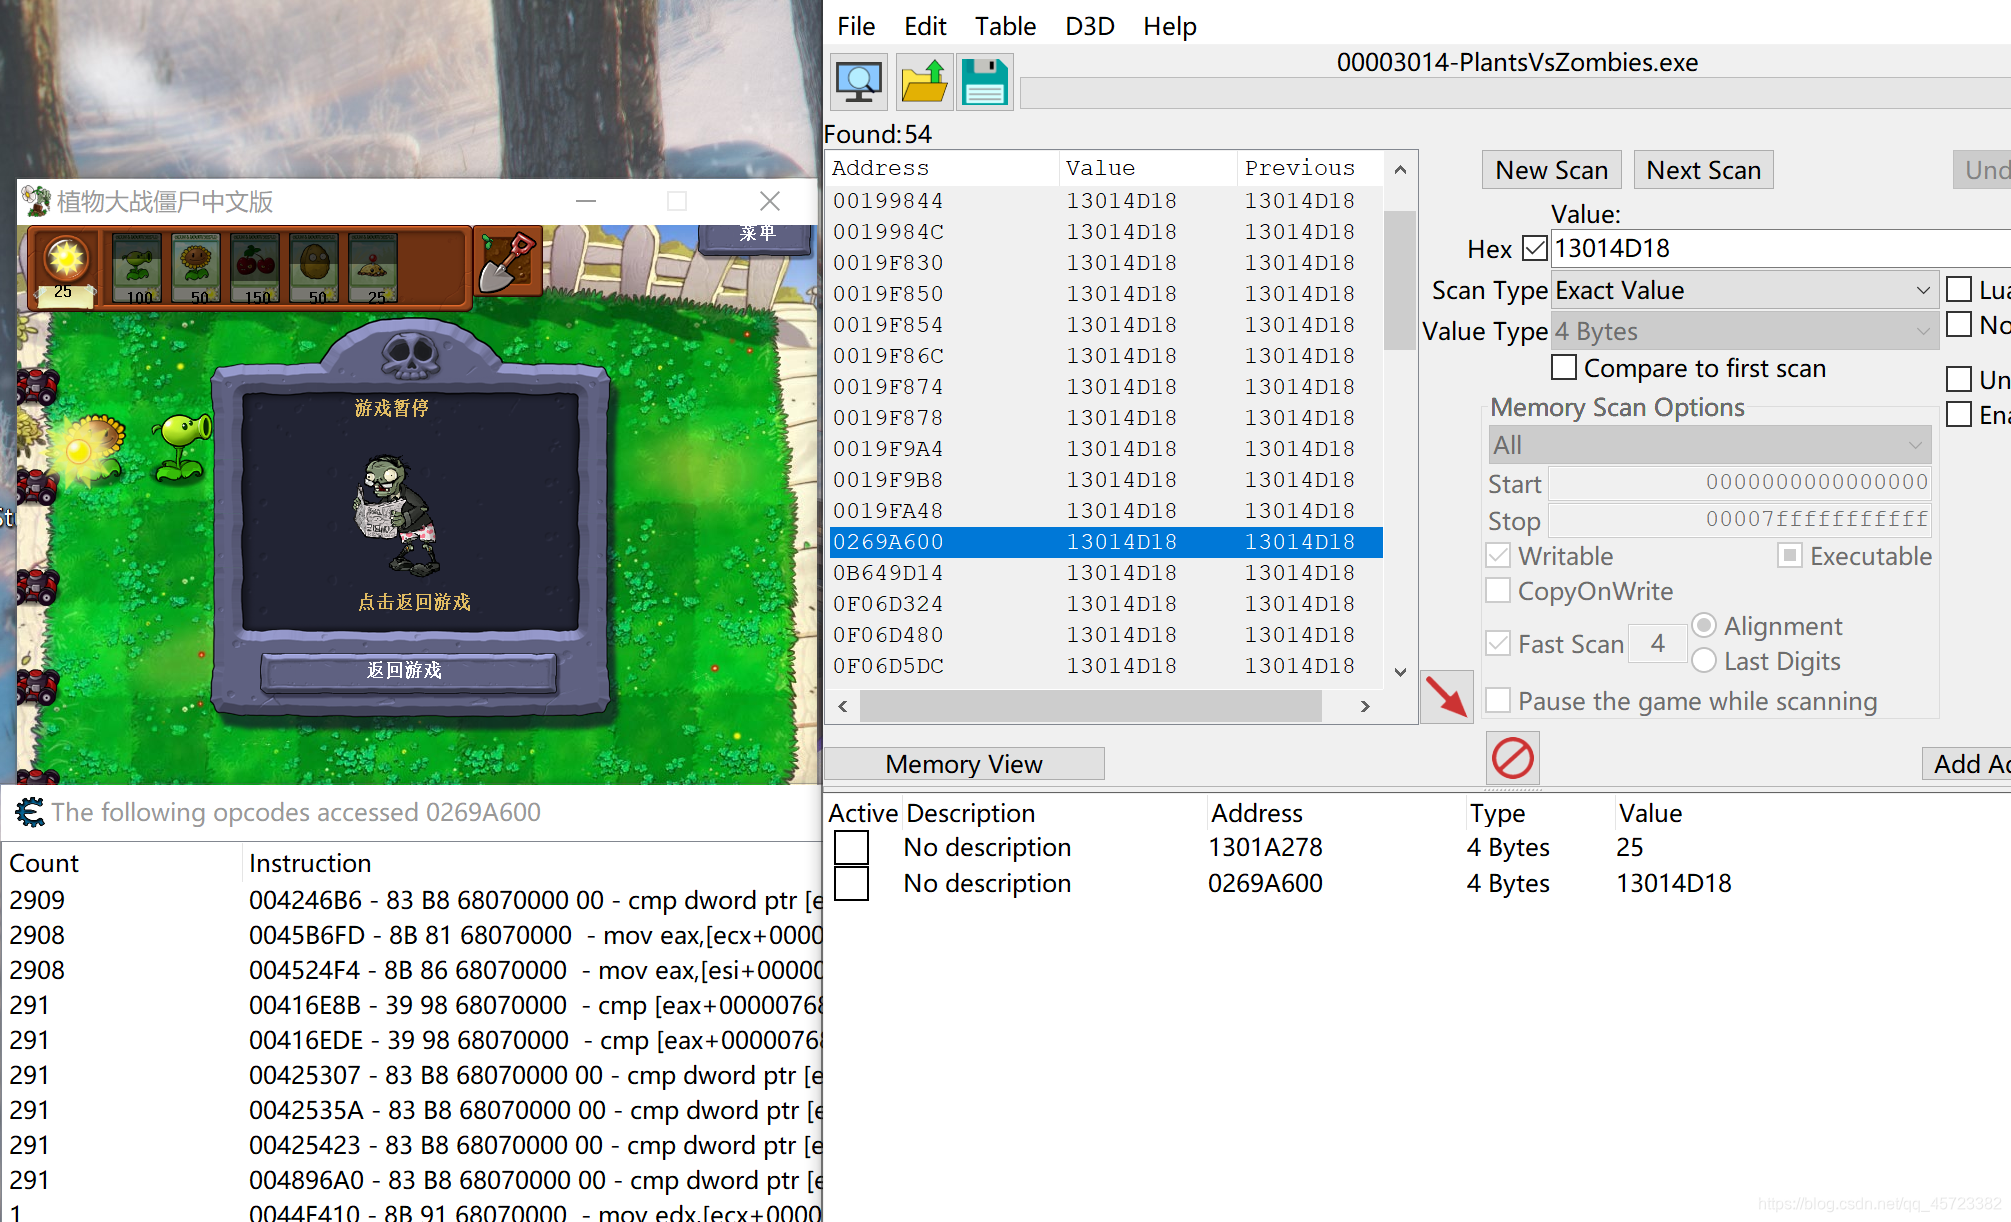Click the Peashooter plant on the lawn

click(182, 447)
